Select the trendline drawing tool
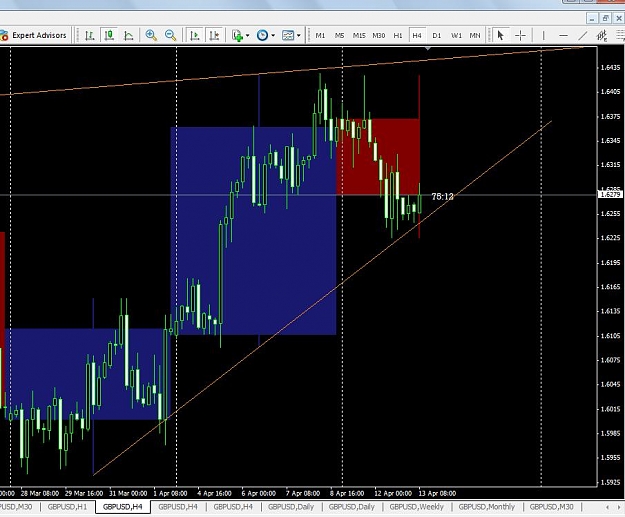The width and height of the screenshot is (625, 517). click(583, 35)
